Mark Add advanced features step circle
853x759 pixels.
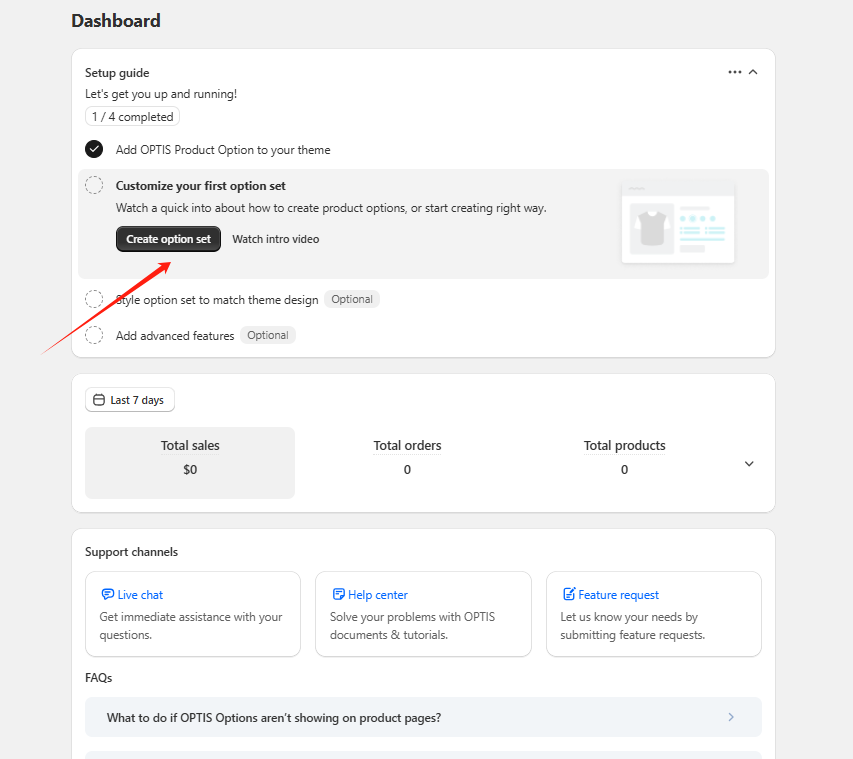[94, 335]
